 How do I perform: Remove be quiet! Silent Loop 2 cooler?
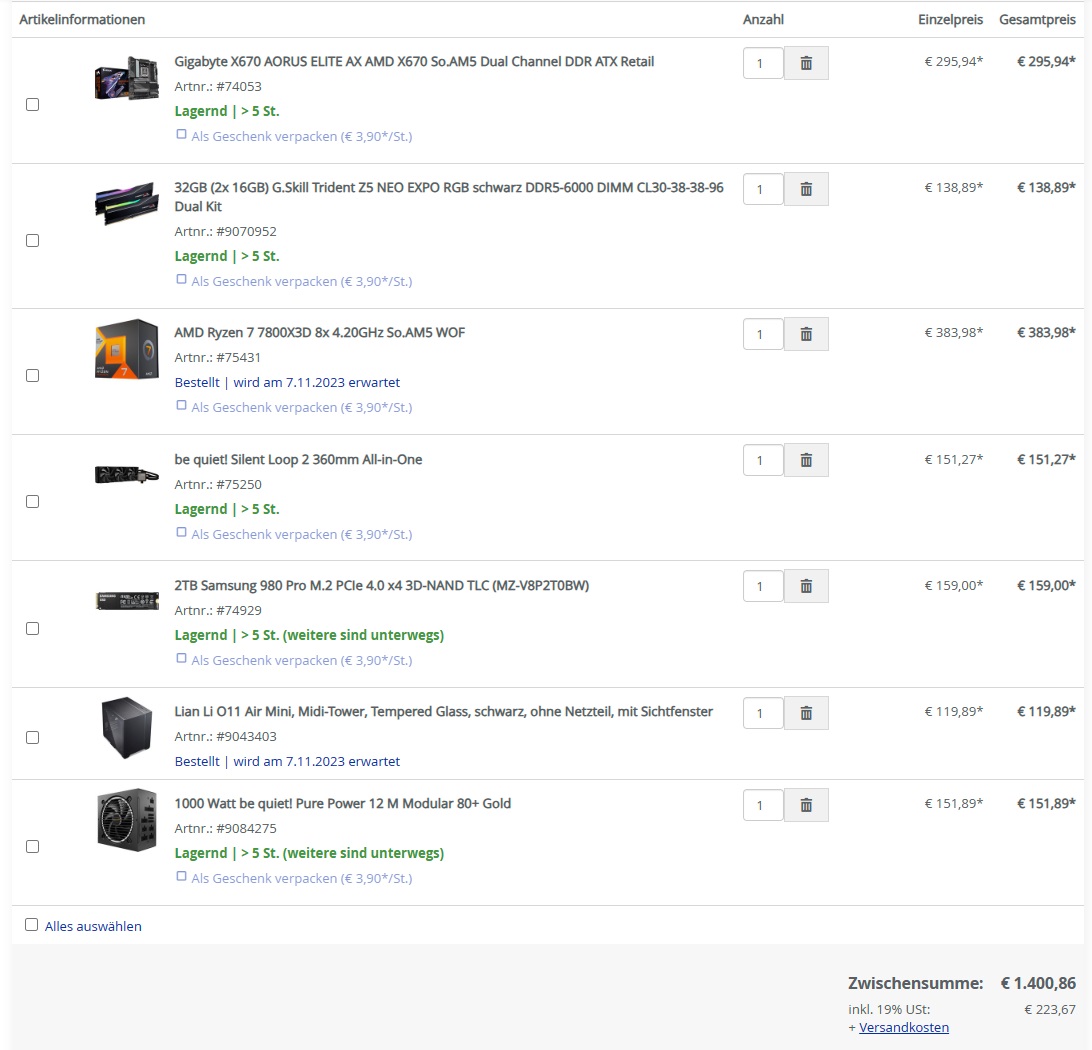coord(806,460)
